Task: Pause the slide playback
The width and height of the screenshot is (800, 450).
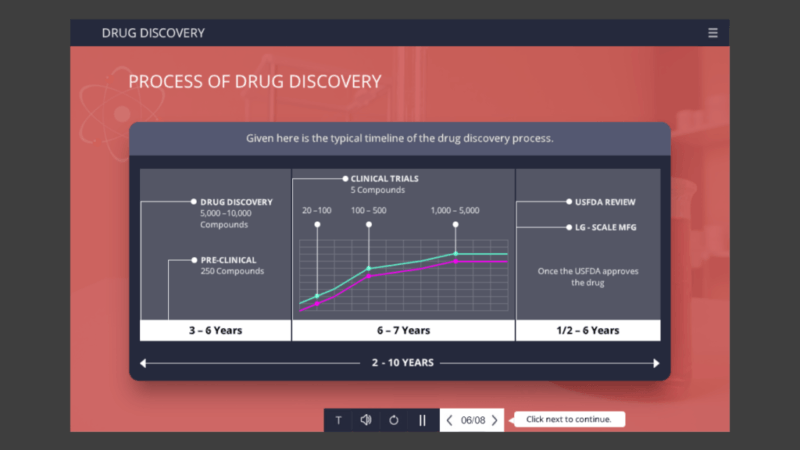Action: click(x=422, y=420)
